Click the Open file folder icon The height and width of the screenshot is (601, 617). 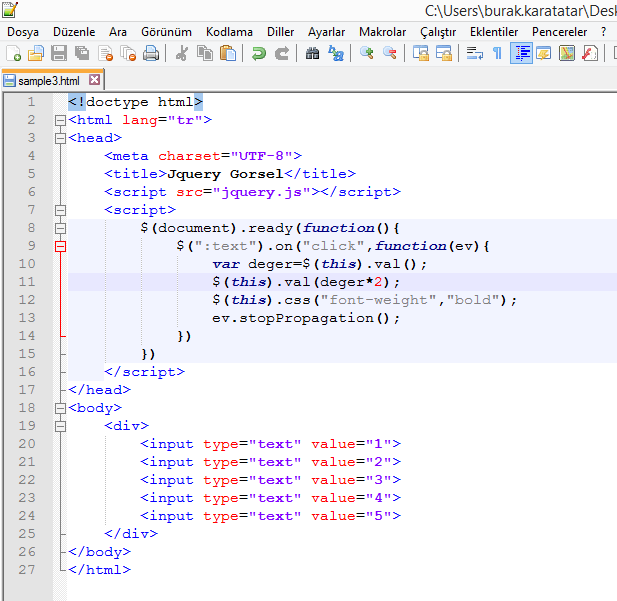pyautogui.click(x=36, y=53)
